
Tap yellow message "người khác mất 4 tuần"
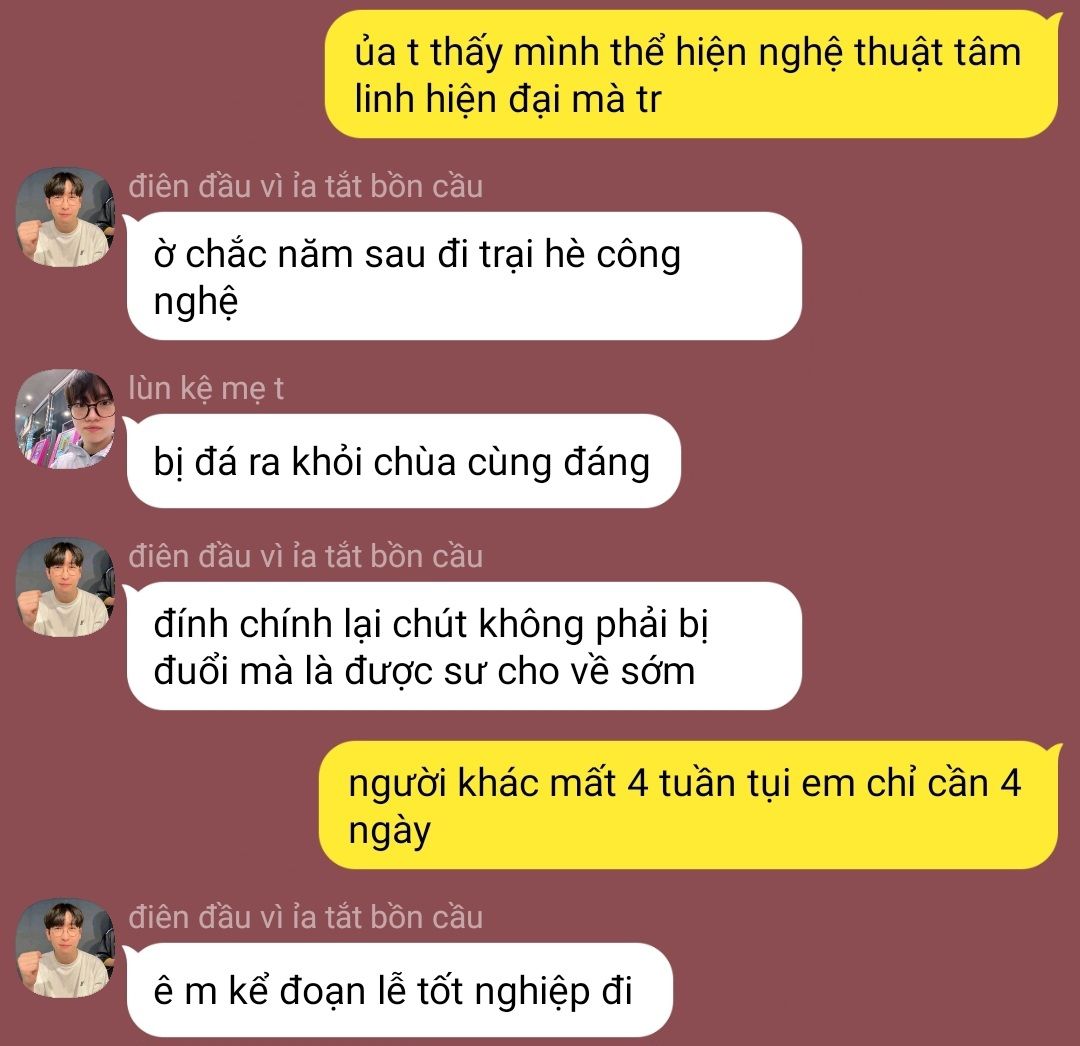[x=688, y=805]
